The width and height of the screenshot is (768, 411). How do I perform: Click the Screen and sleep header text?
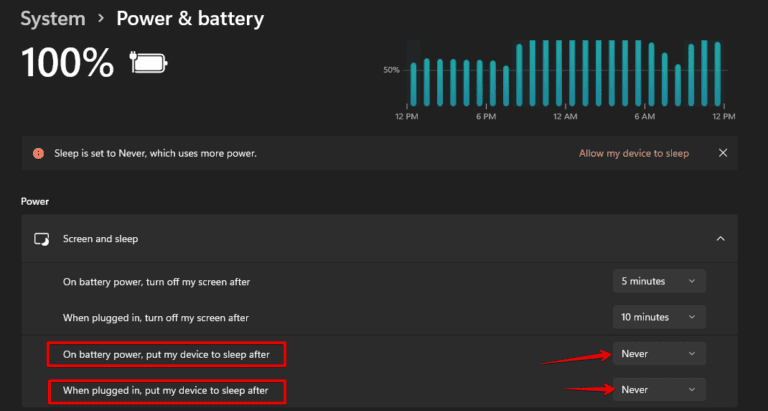pos(101,240)
